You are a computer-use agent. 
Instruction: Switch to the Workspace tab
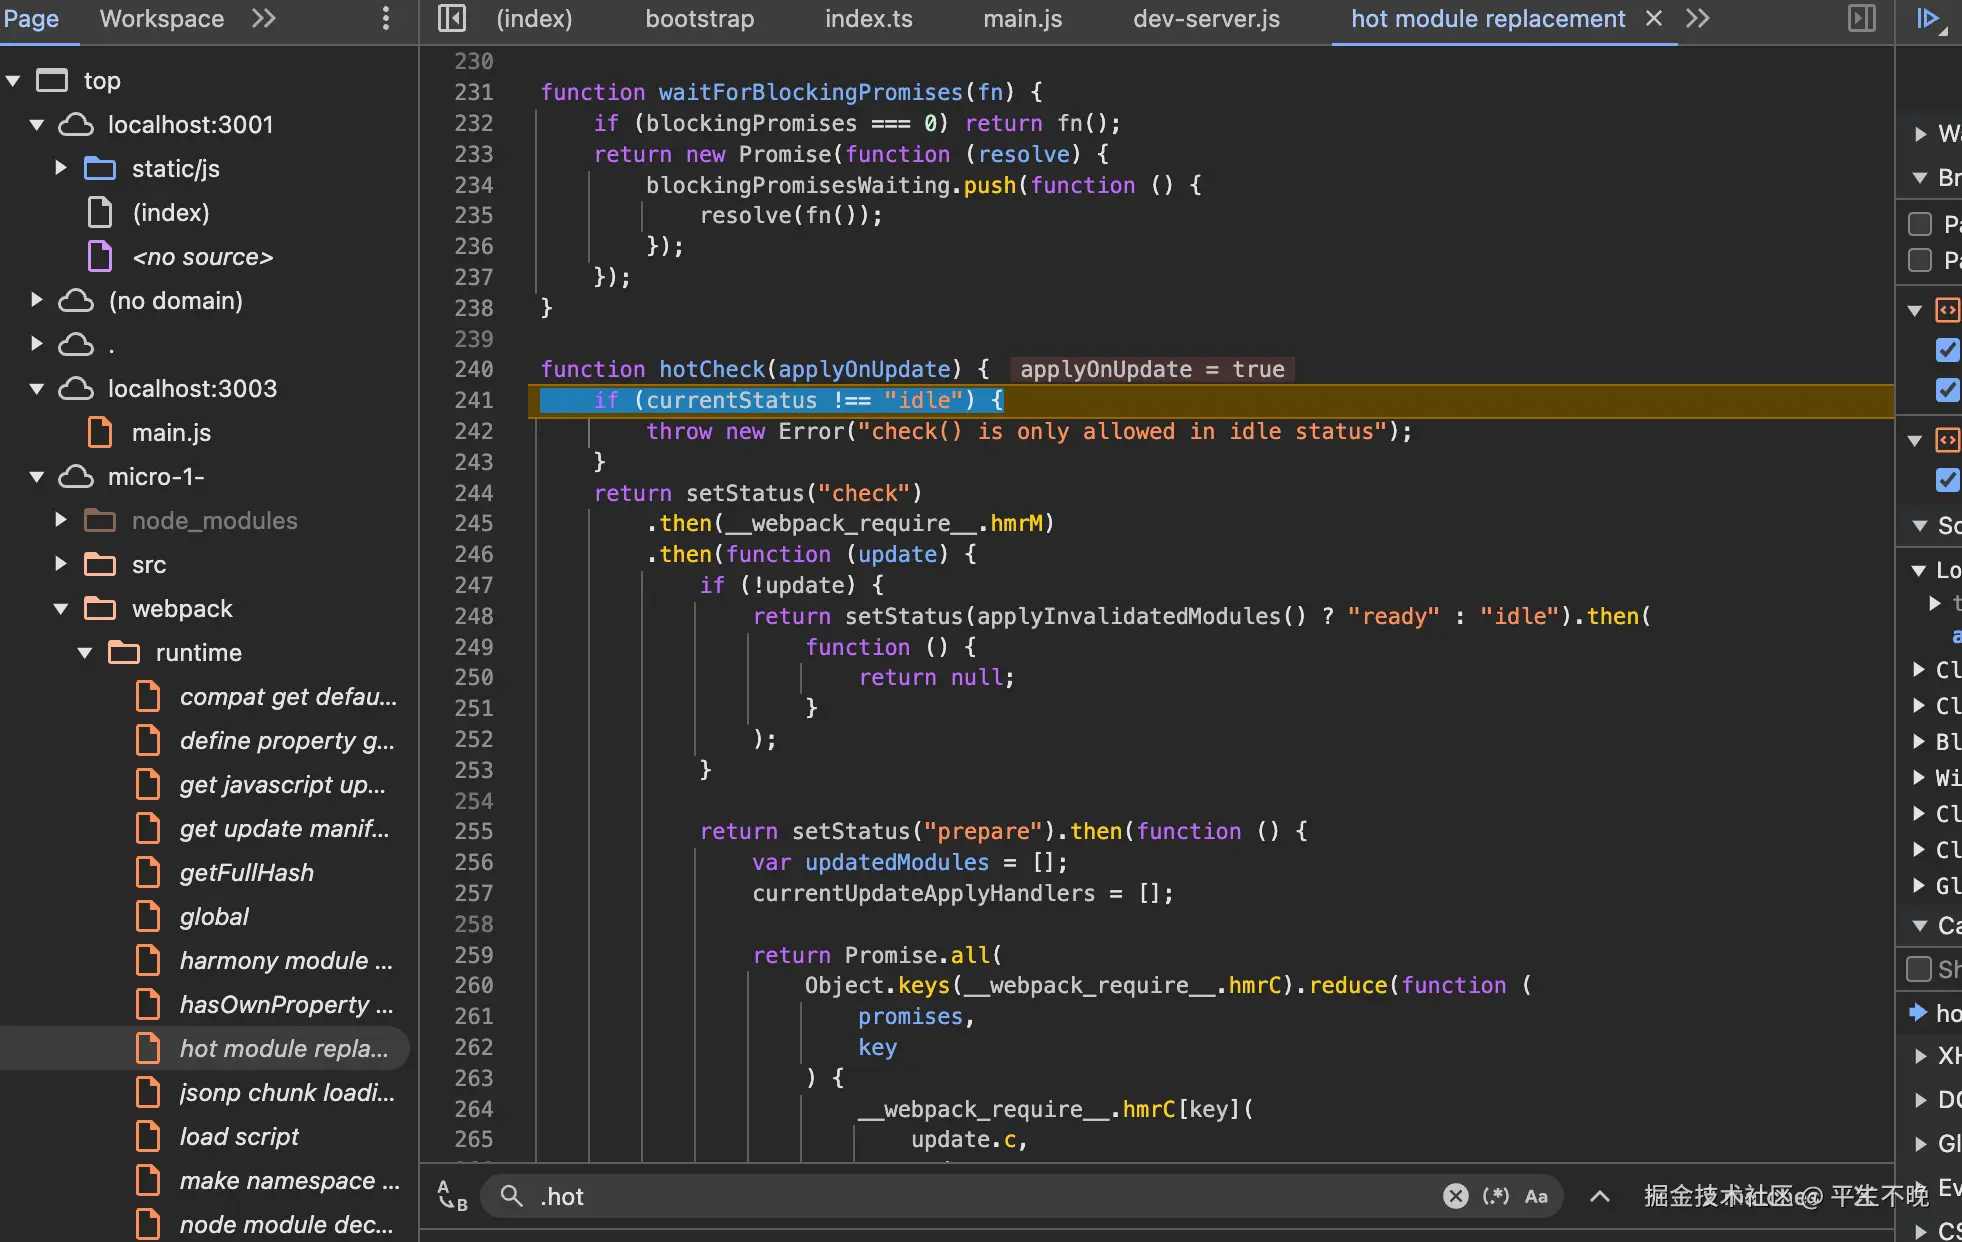point(161,18)
